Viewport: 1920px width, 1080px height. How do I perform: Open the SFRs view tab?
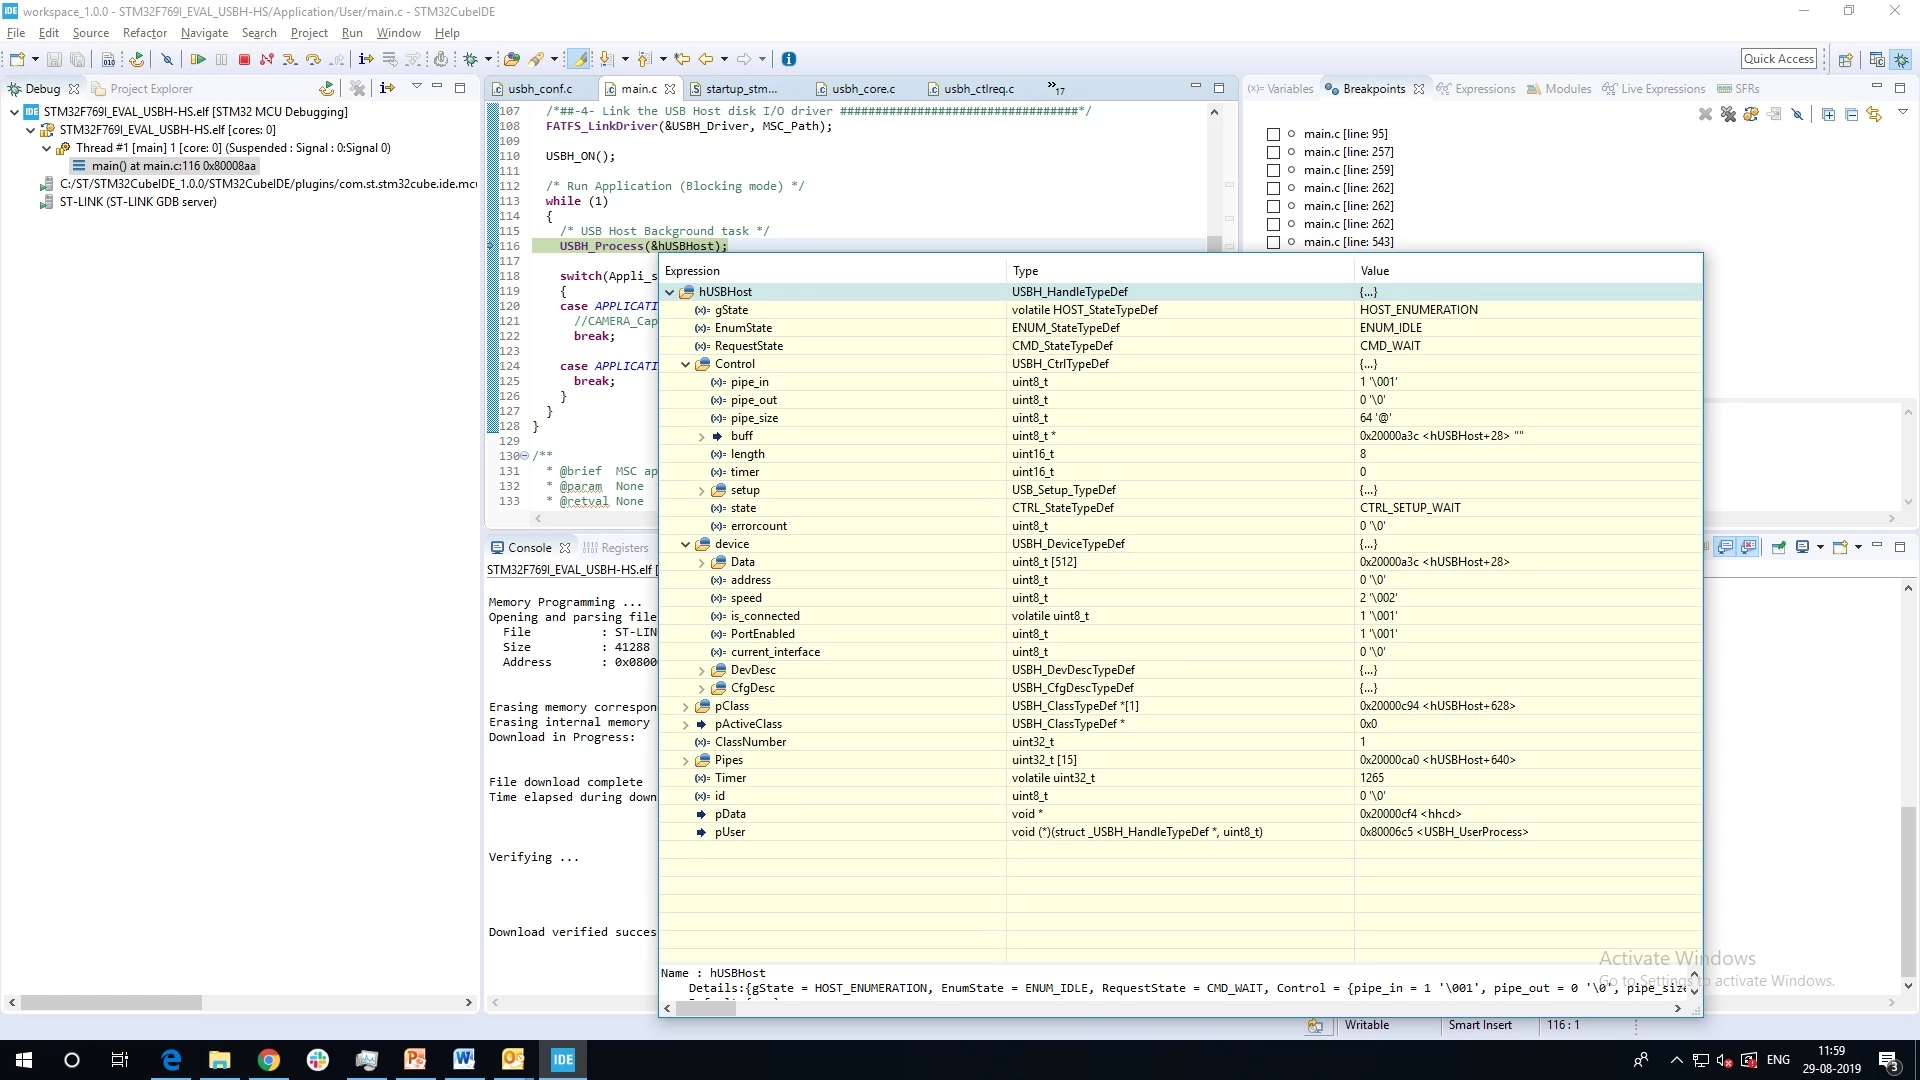pos(1738,89)
